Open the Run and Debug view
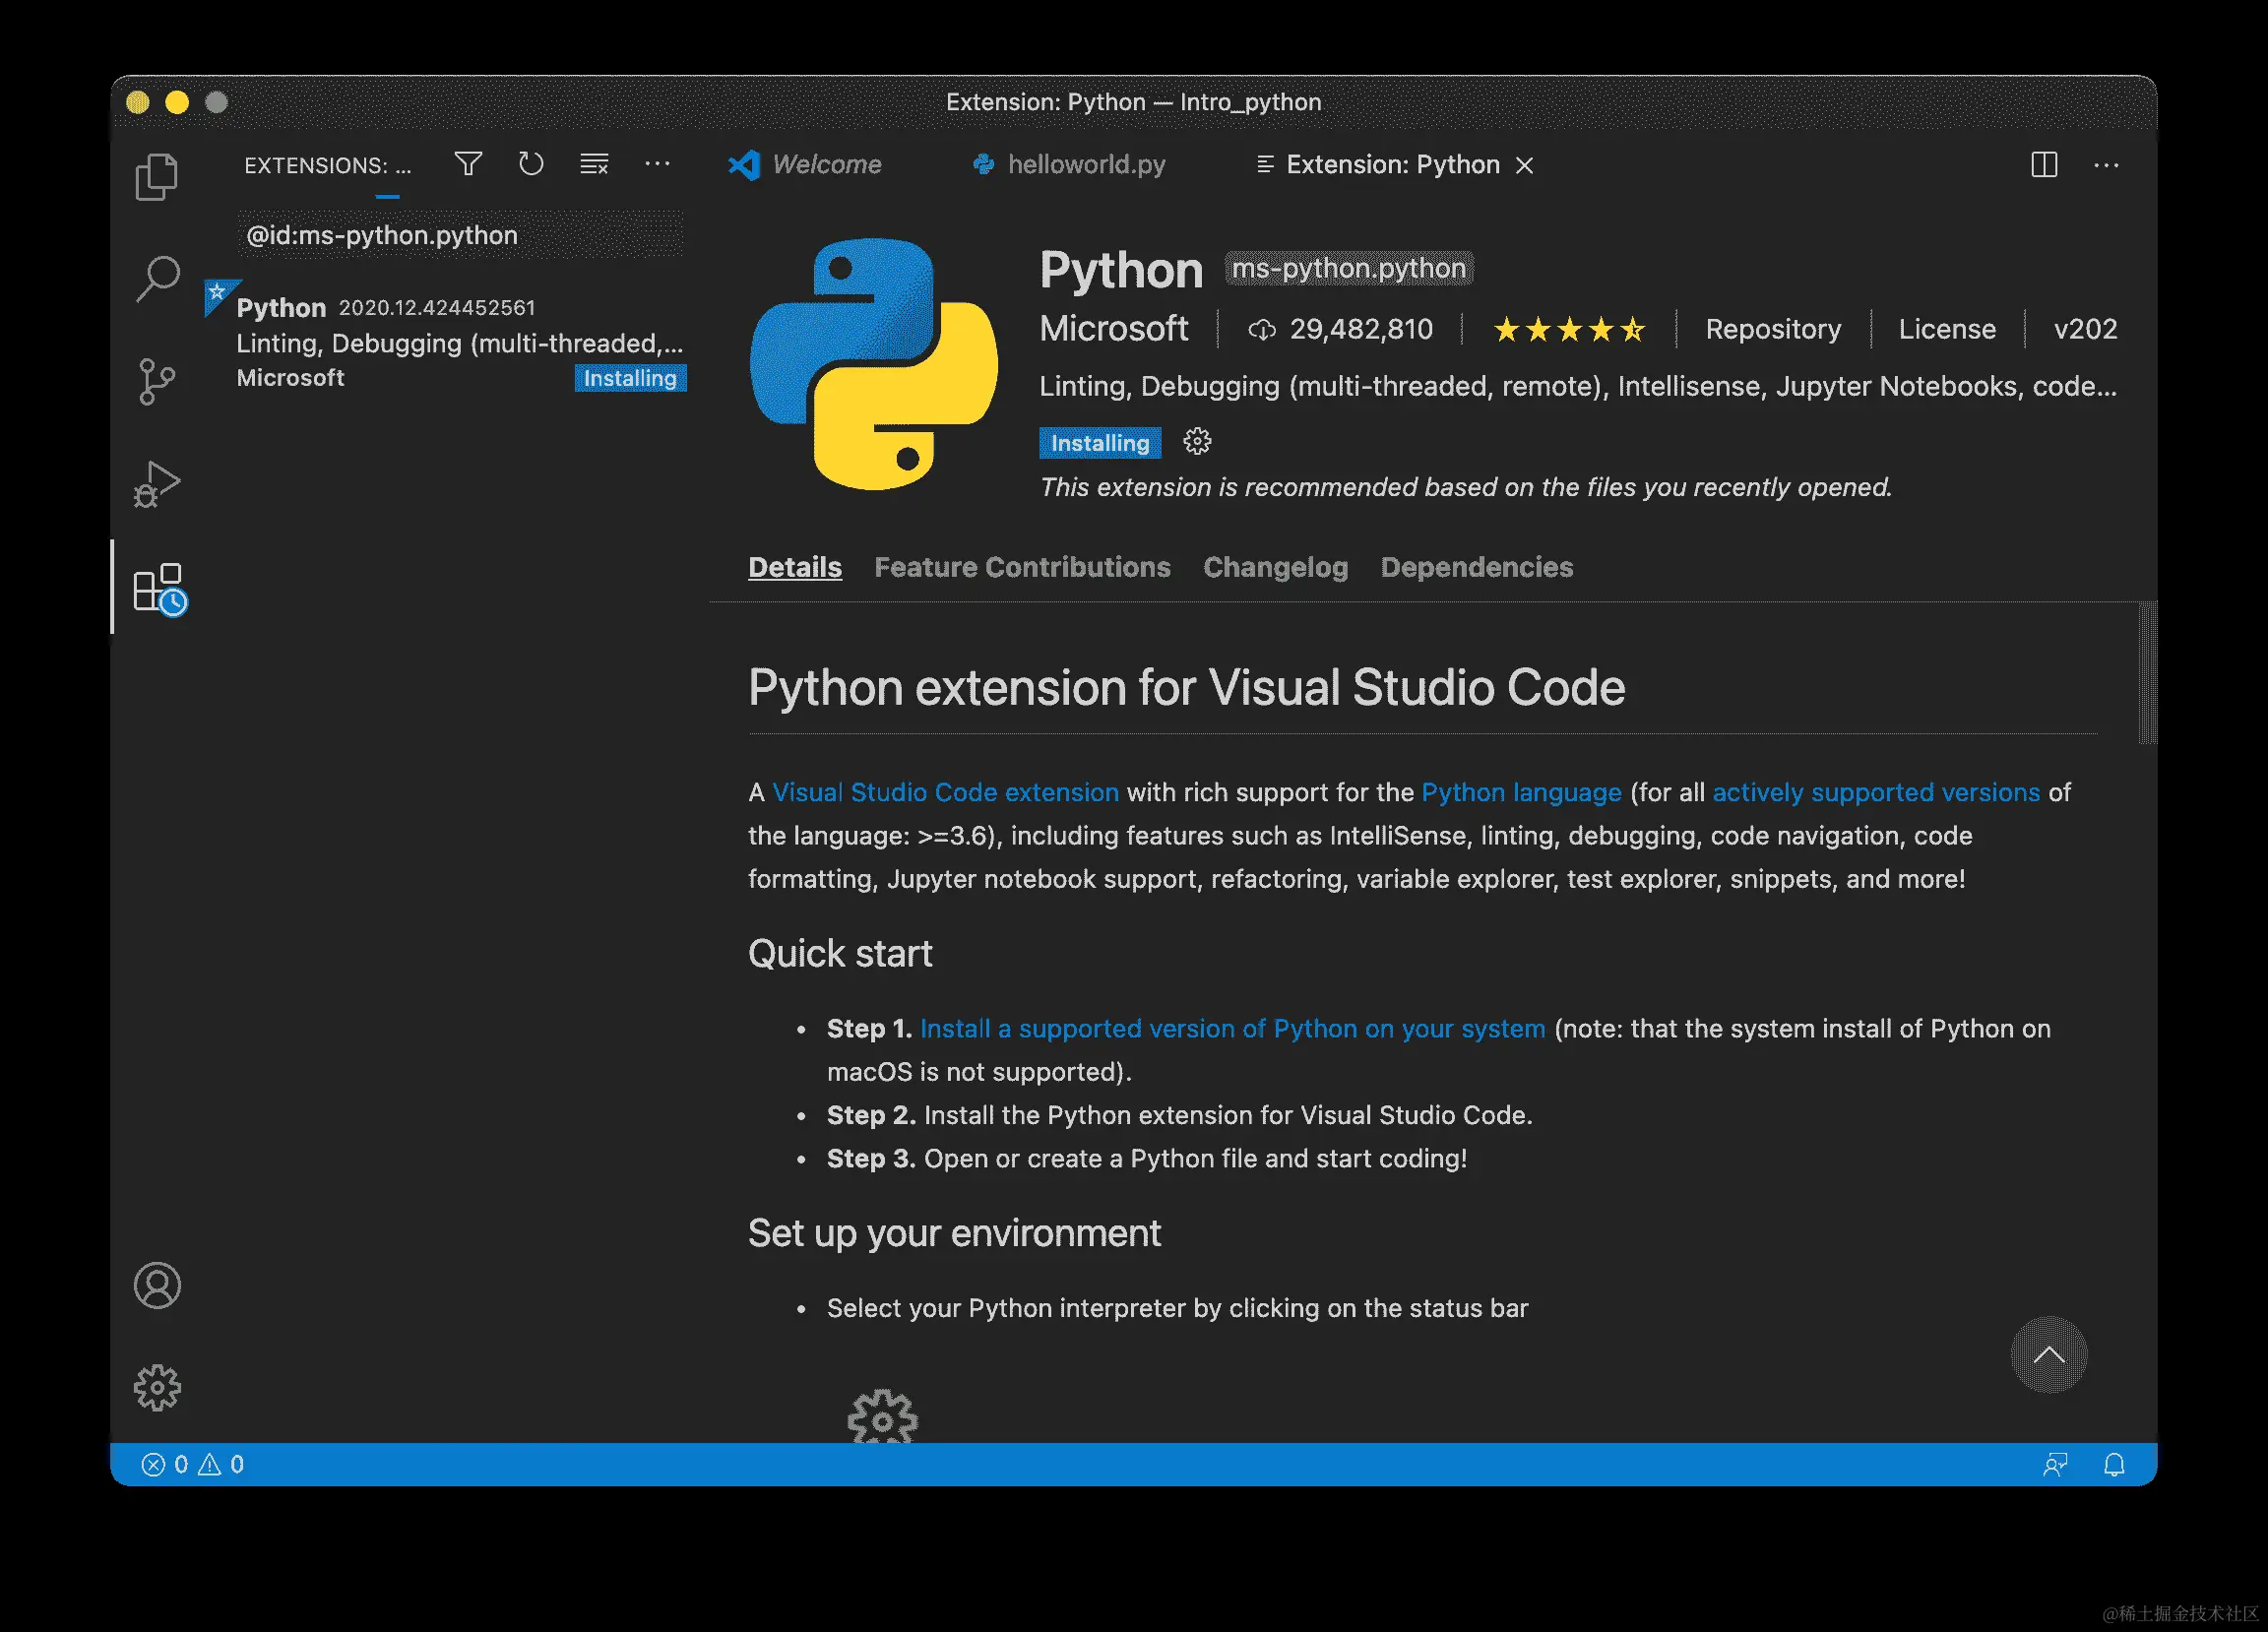2268x1632 pixels. click(x=157, y=484)
